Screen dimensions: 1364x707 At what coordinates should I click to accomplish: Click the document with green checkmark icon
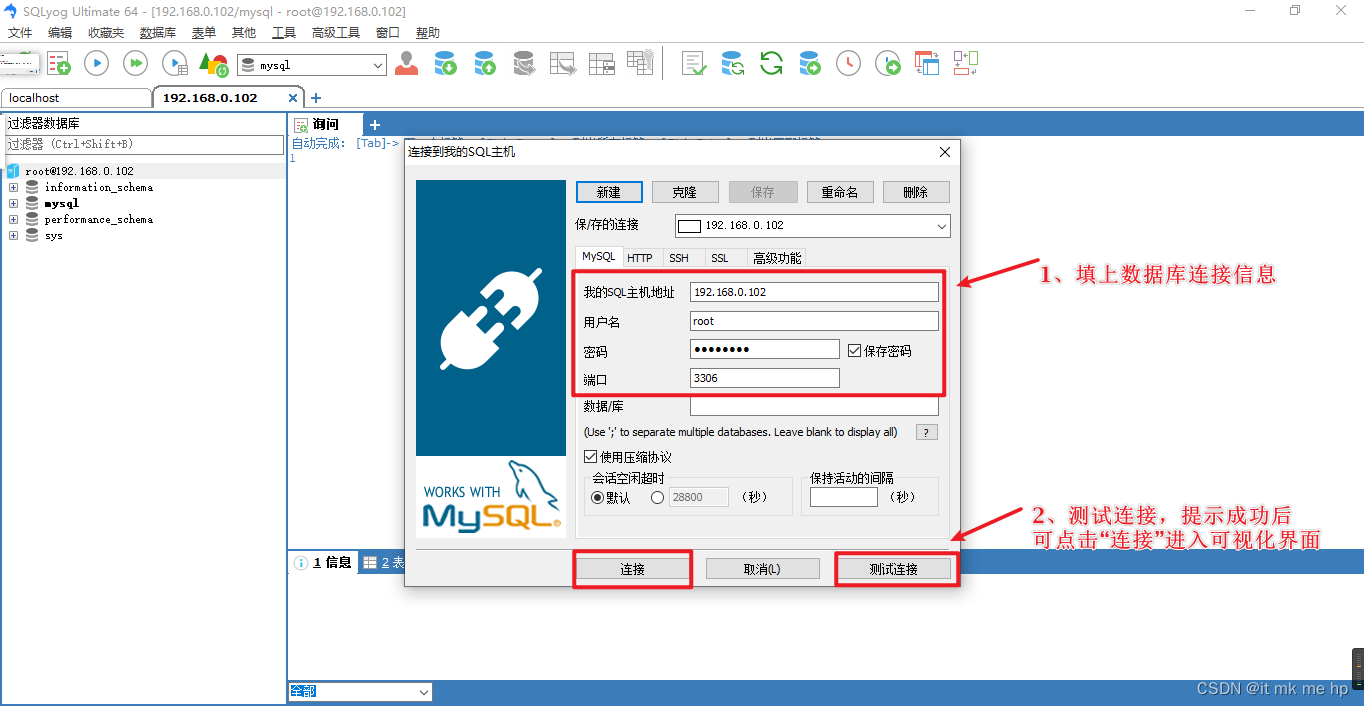tap(694, 64)
